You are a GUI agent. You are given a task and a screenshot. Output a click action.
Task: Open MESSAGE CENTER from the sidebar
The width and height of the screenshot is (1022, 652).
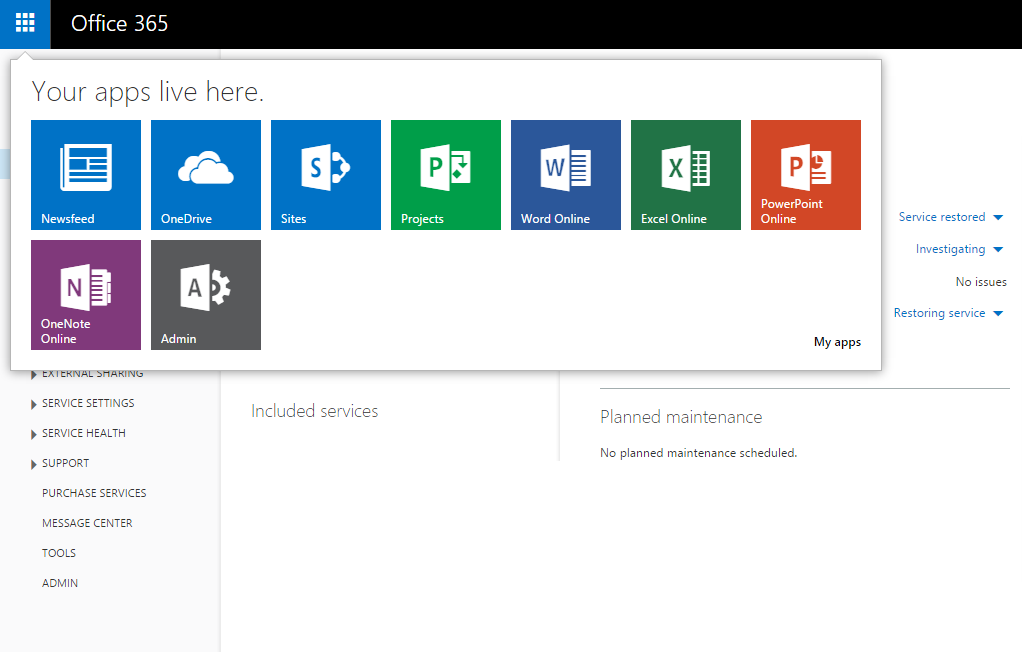[x=88, y=522]
